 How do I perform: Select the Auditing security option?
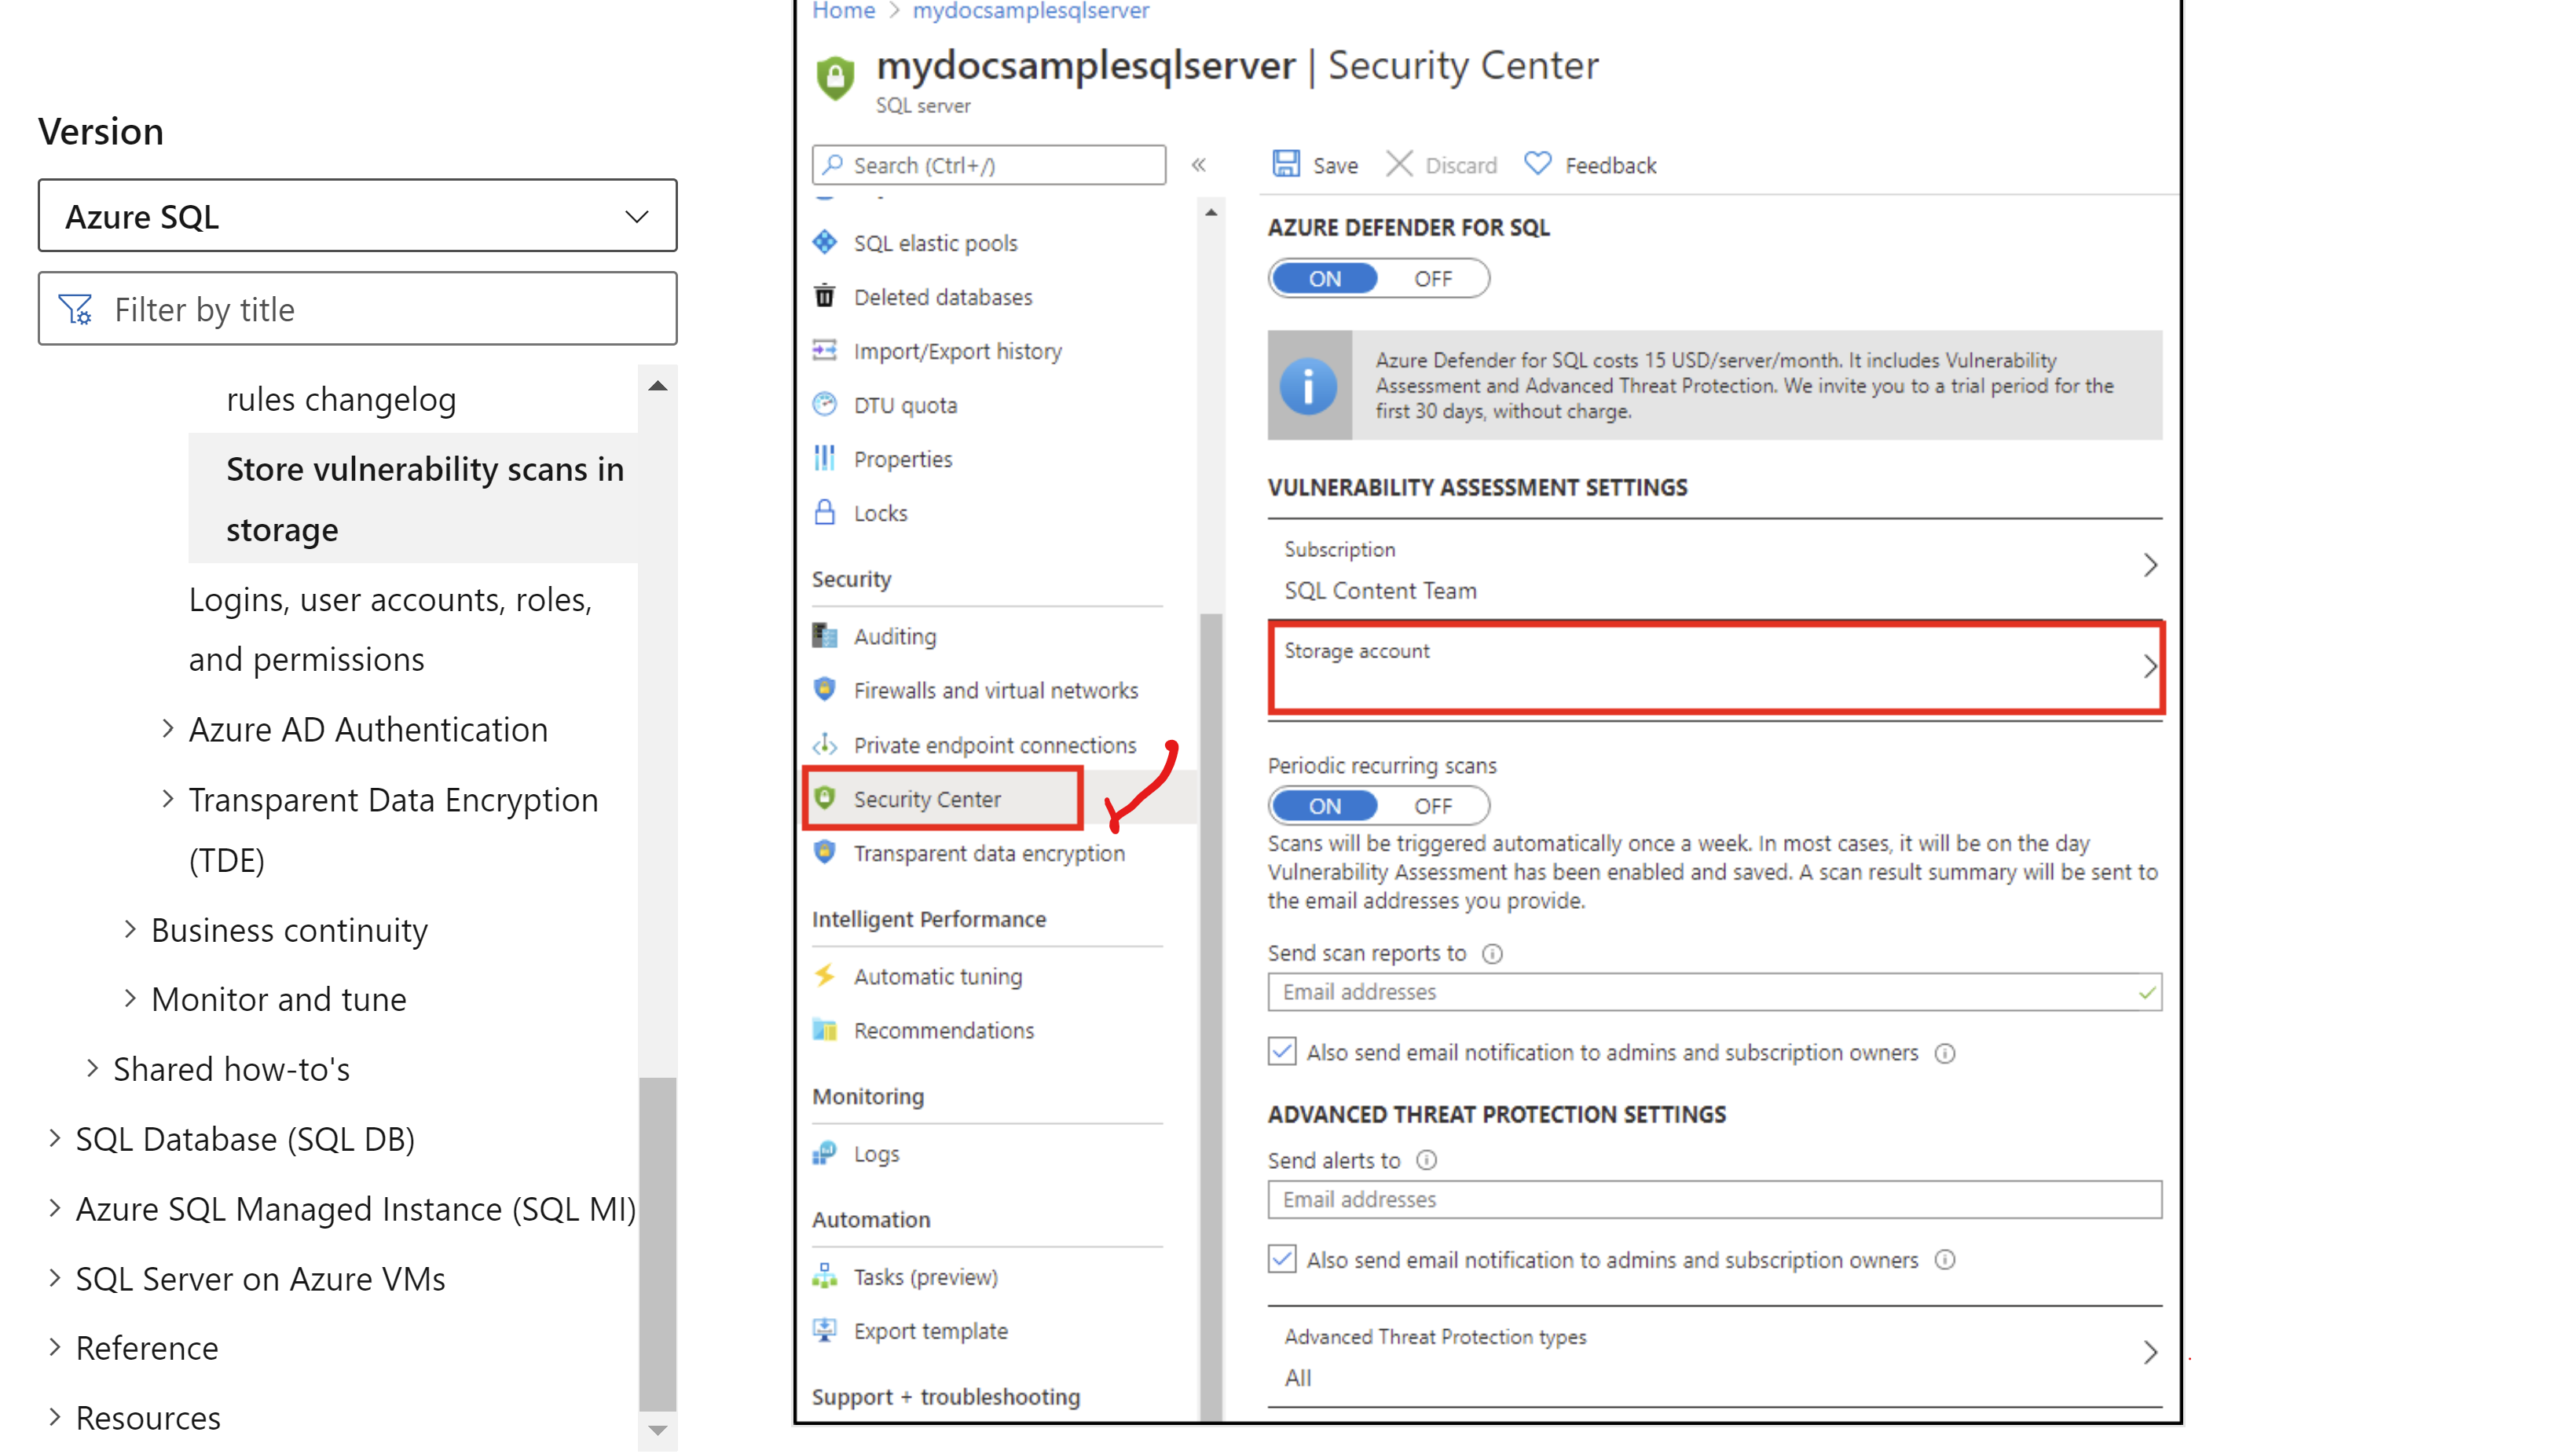(894, 635)
